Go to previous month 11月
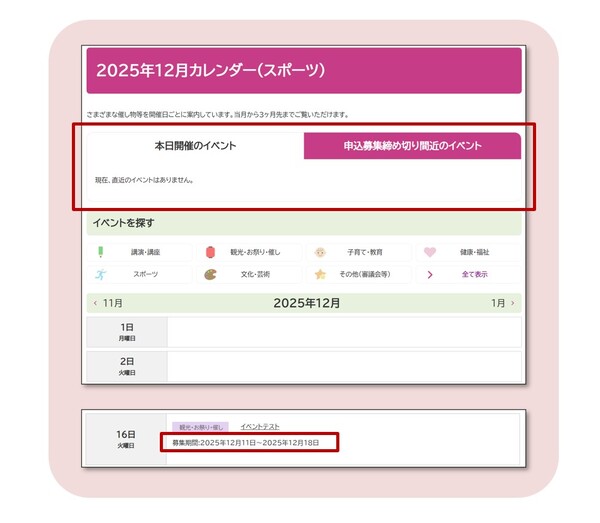 (x=108, y=303)
